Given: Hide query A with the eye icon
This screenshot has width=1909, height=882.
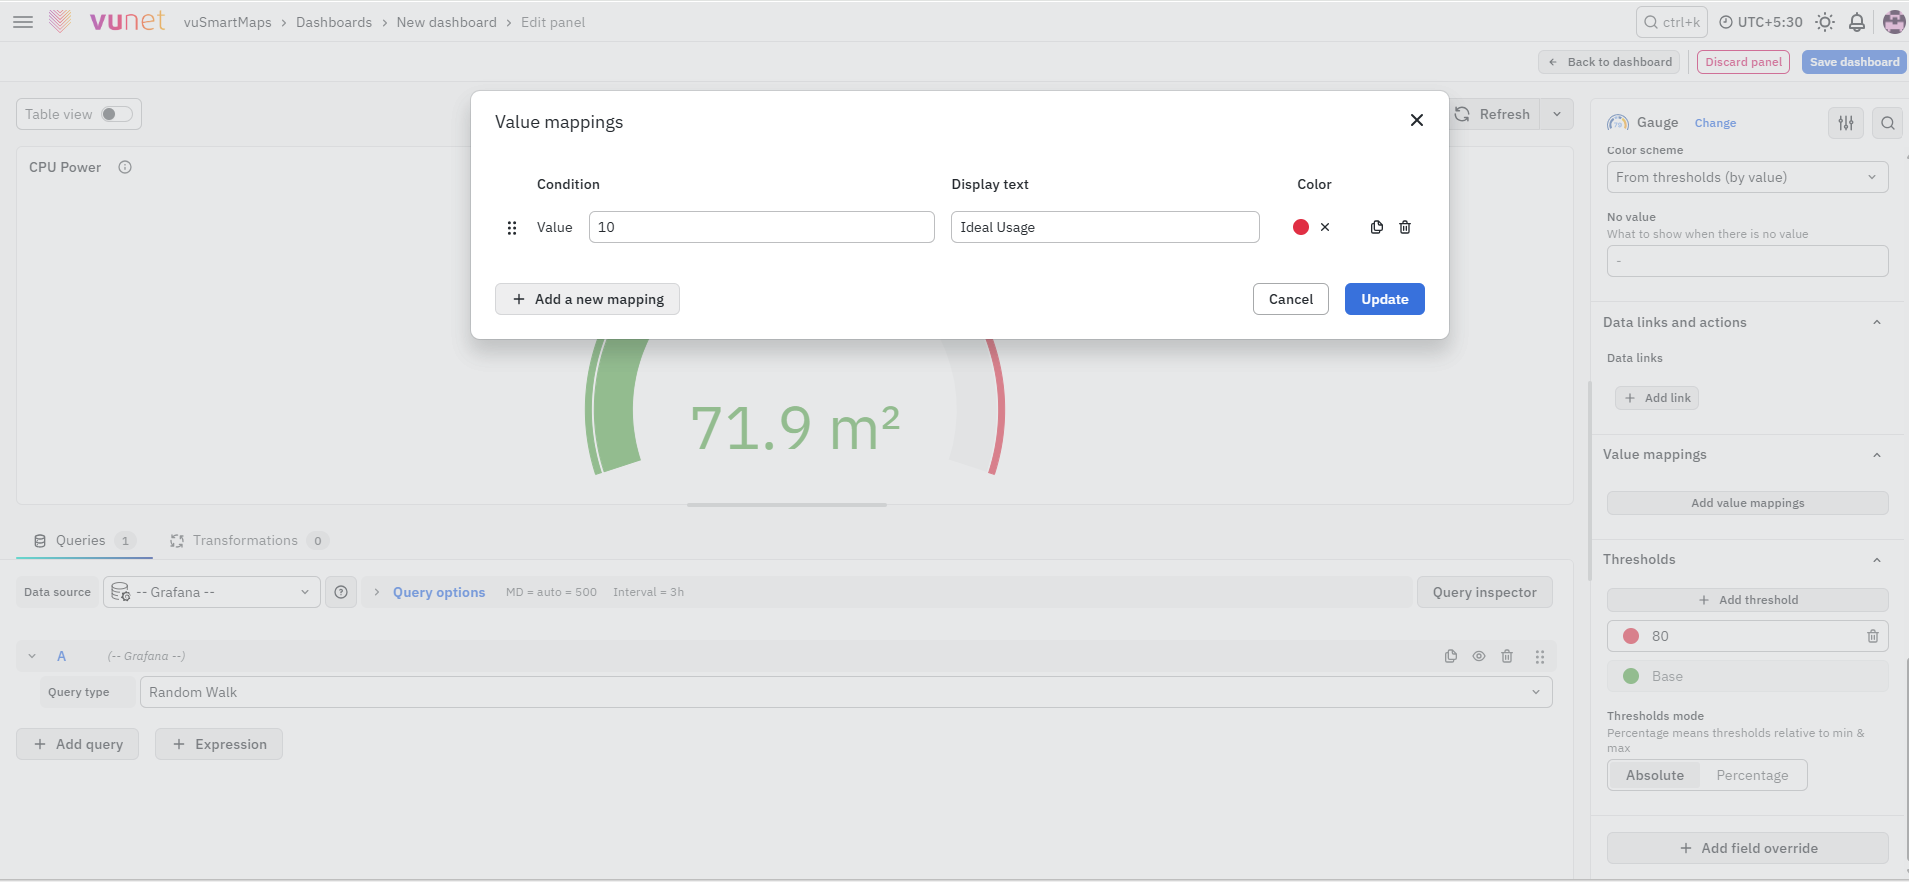Looking at the screenshot, I should [x=1479, y=656].
